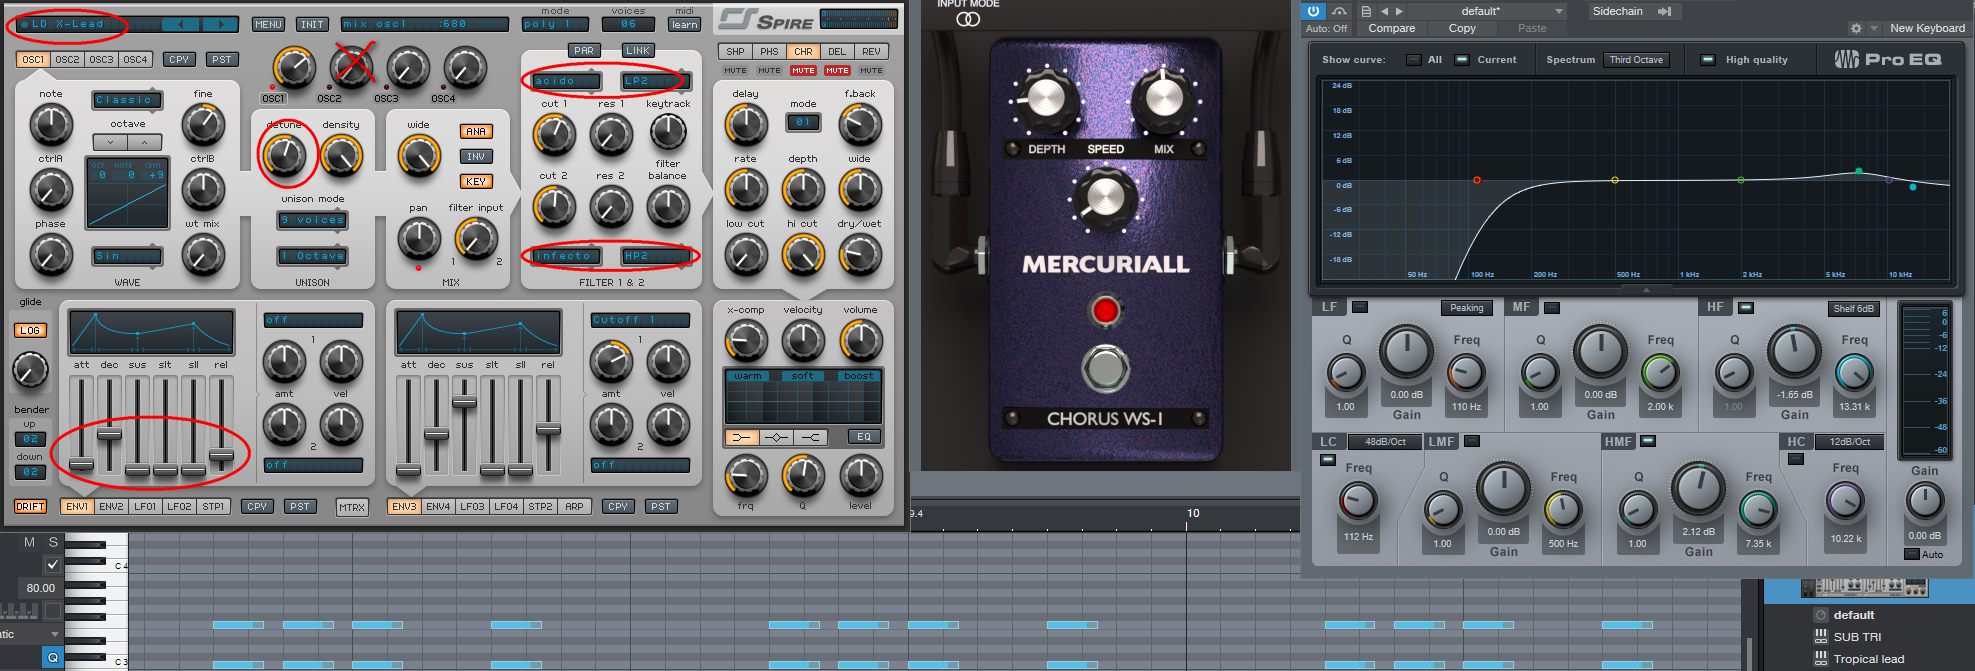Viewport: 1975px width, 671px height.
Task: Enable Show curve All toggle
Action: point(1413,60)
